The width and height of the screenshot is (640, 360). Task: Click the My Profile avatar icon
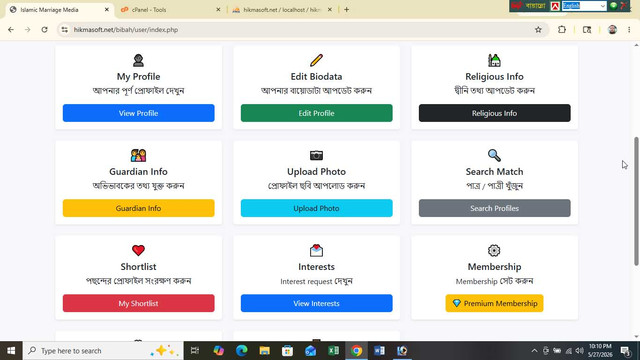click(138, 60)
